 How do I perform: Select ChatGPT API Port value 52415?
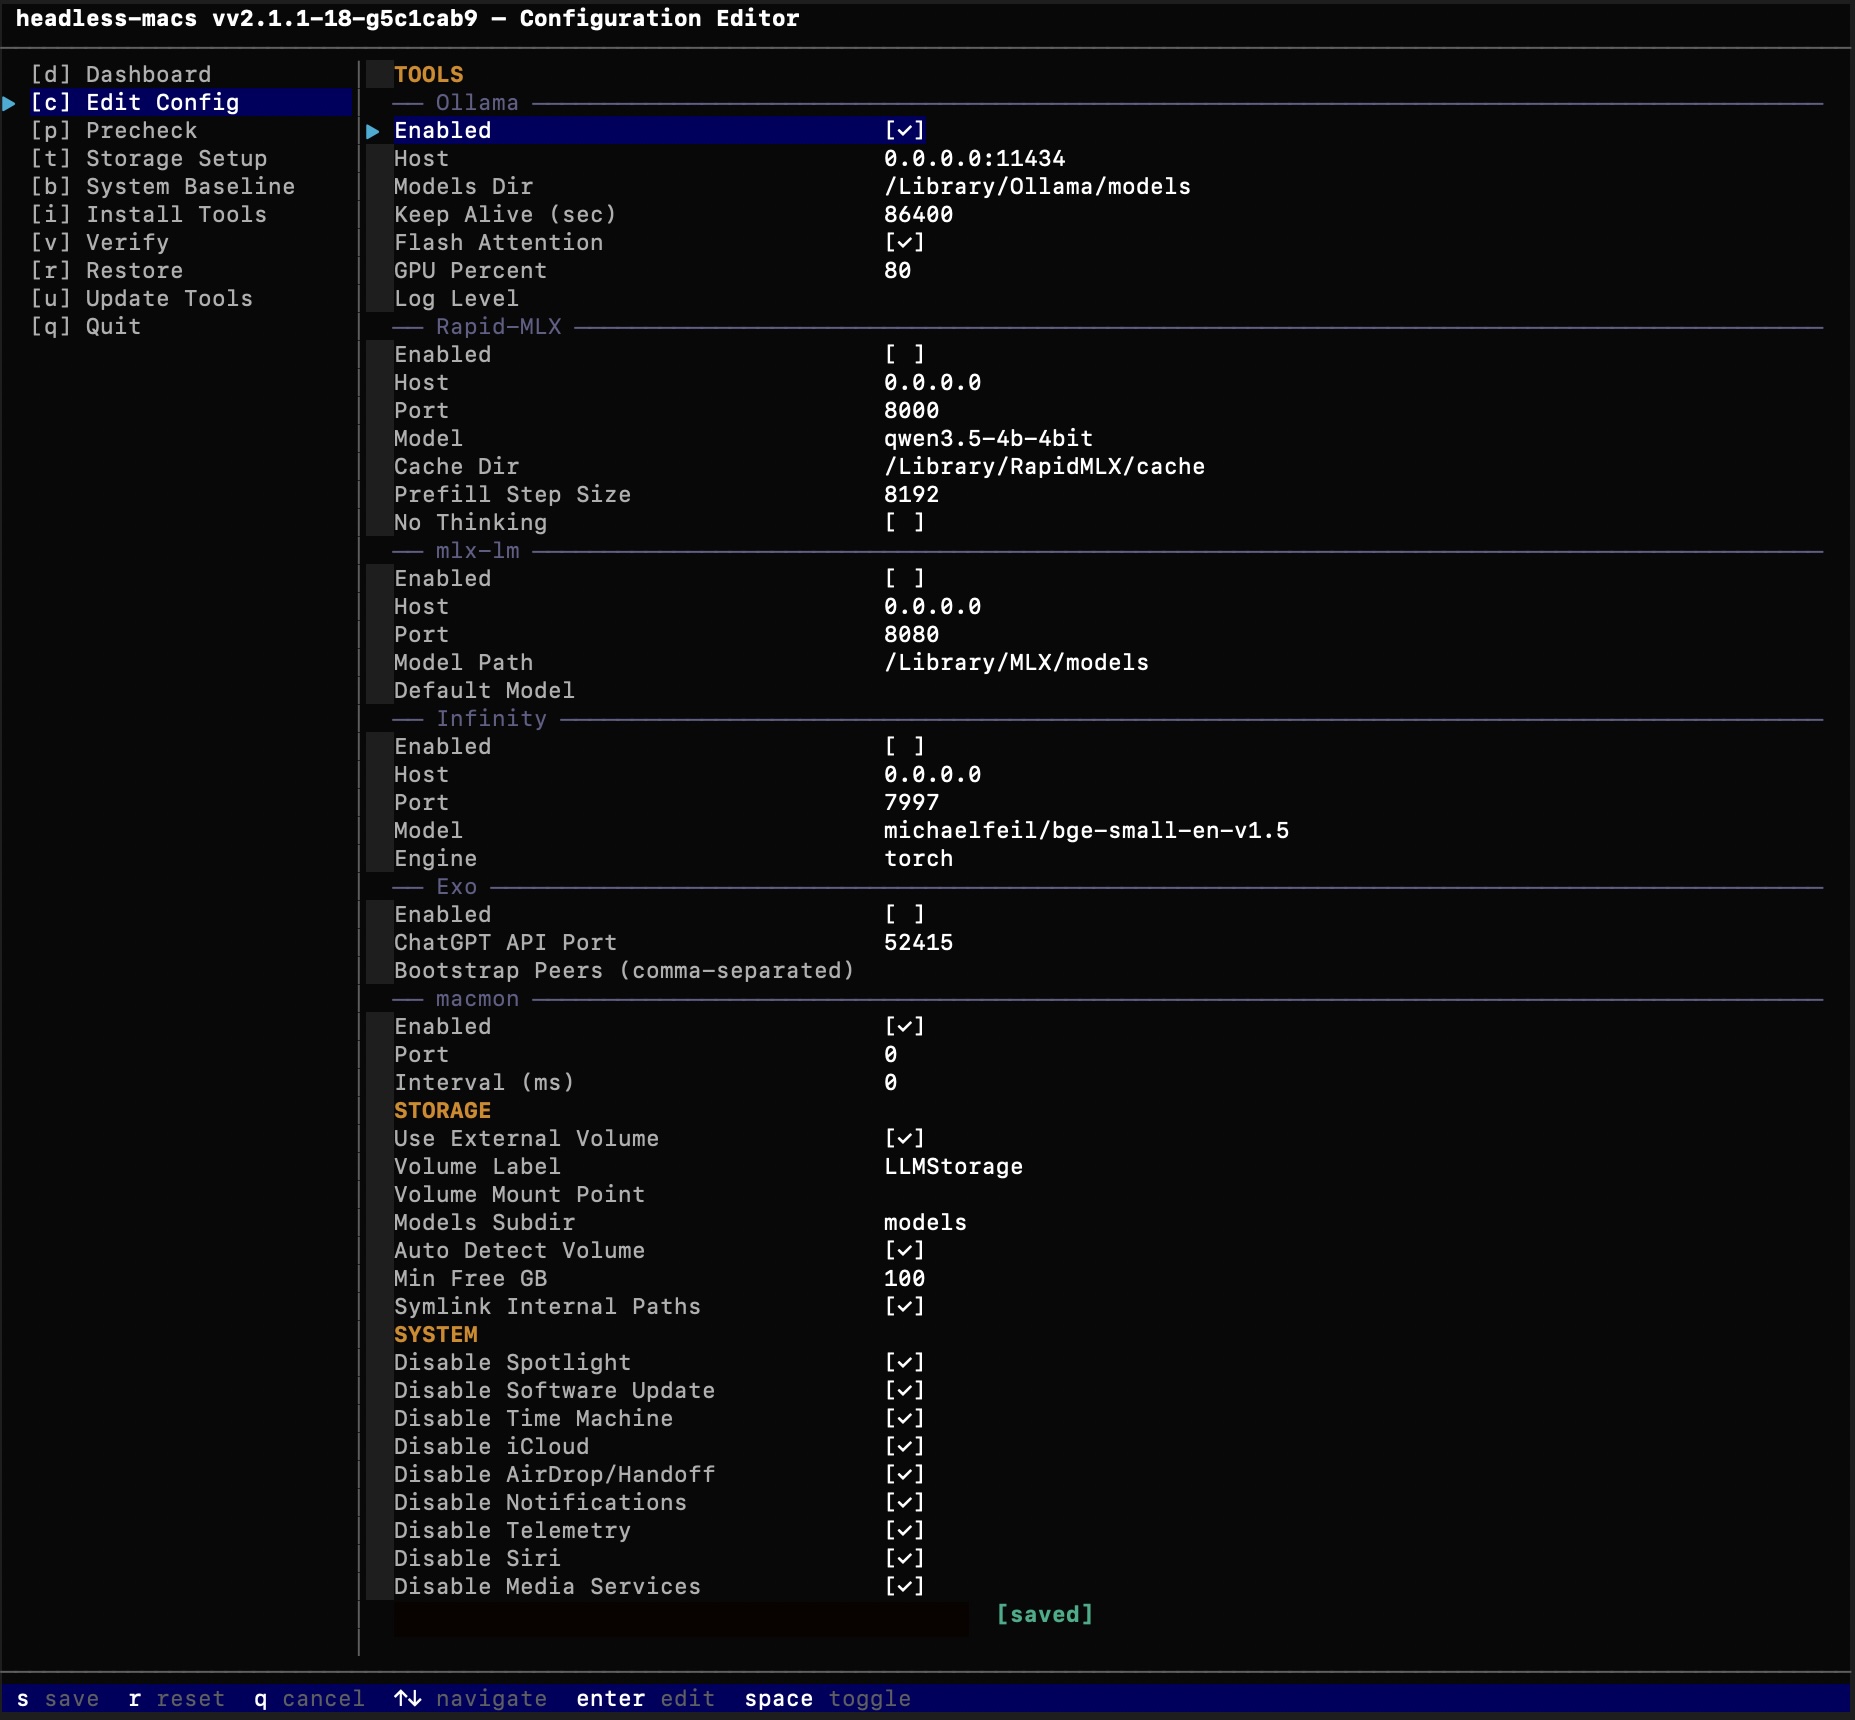(x=918, y=942)
